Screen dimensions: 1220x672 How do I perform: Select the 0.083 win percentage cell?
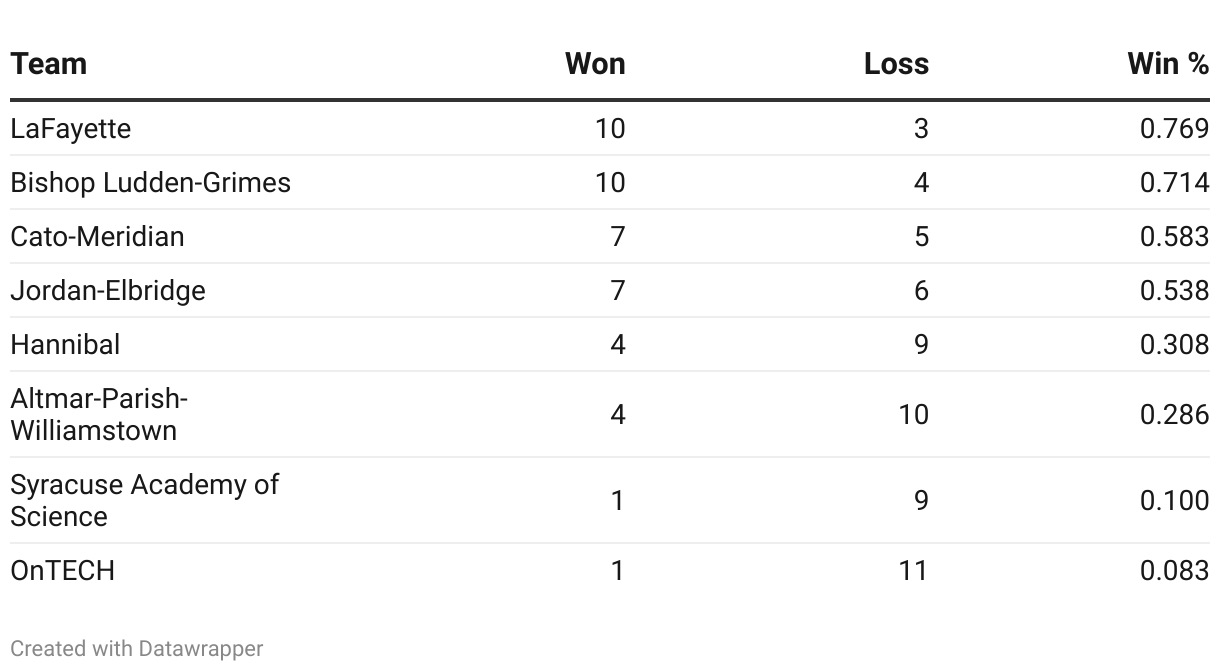[x=1175, y=571]
